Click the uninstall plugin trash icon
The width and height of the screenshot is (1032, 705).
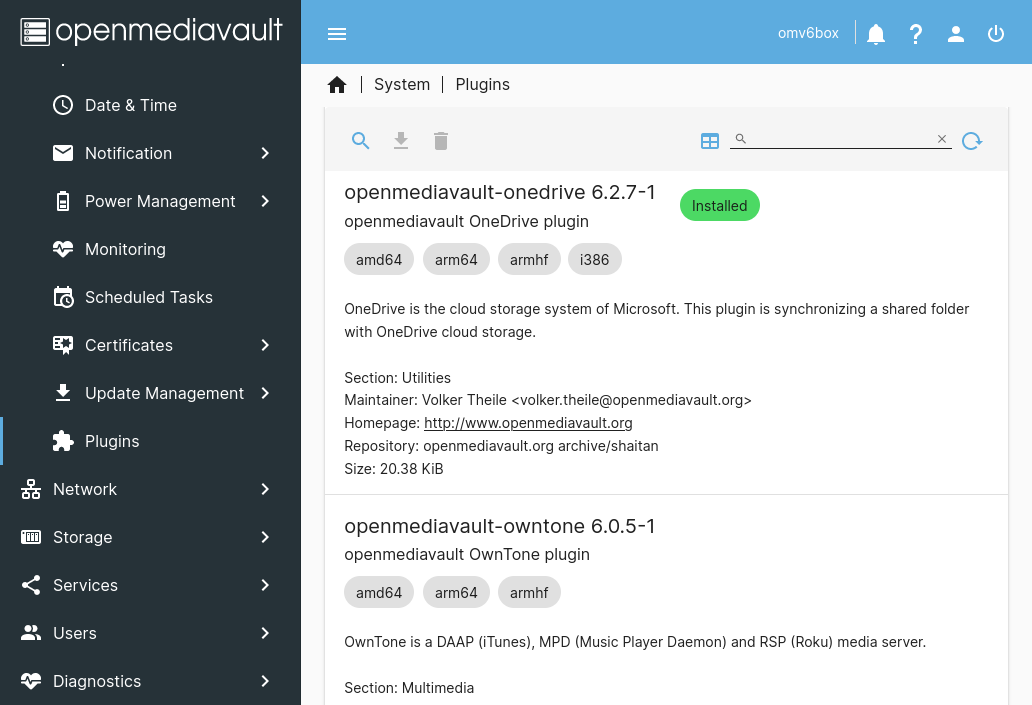[x=441, y=141]
